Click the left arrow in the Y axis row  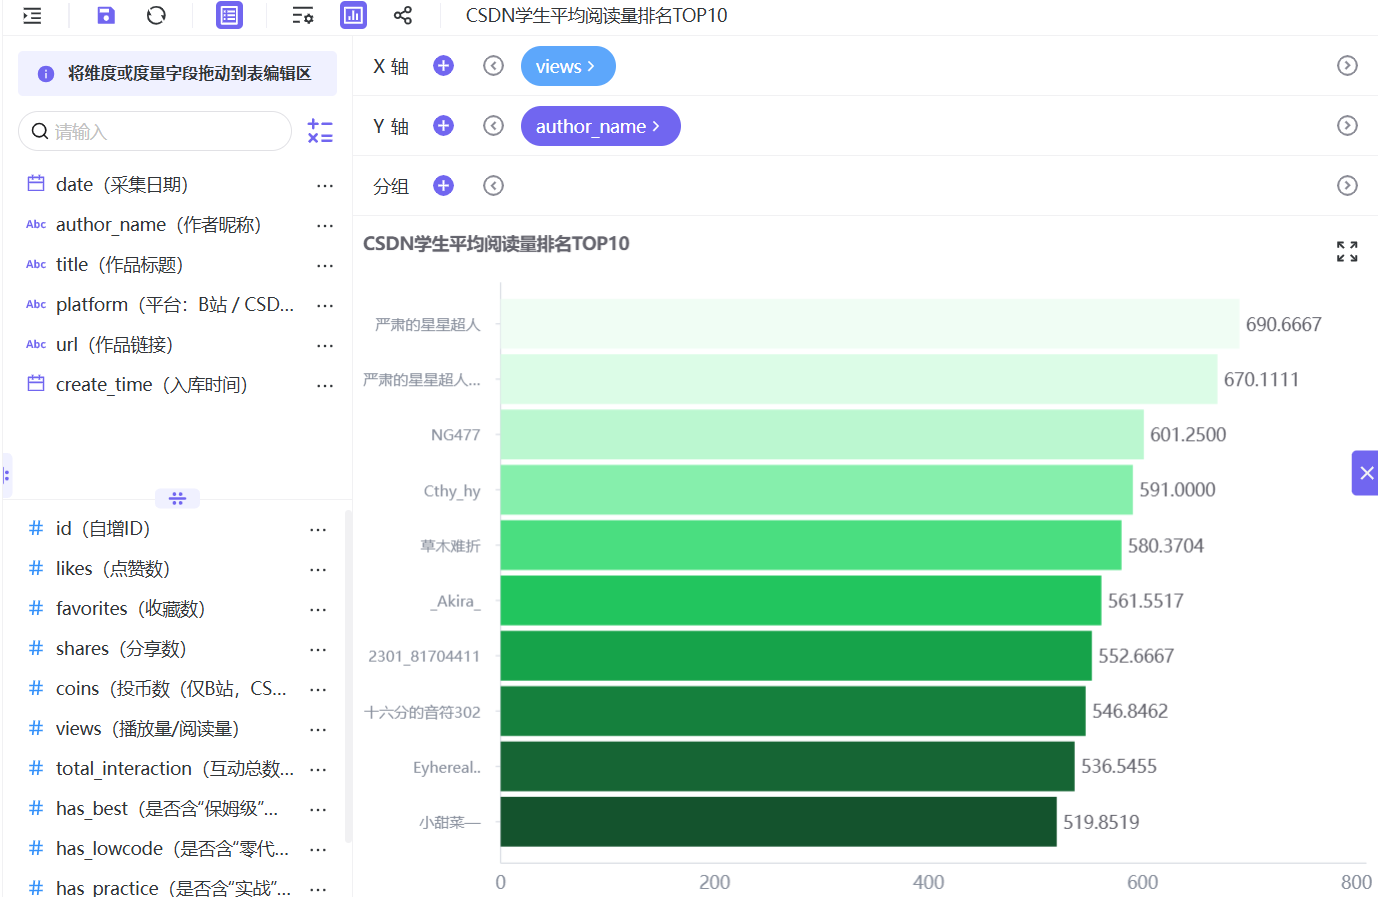493,126
